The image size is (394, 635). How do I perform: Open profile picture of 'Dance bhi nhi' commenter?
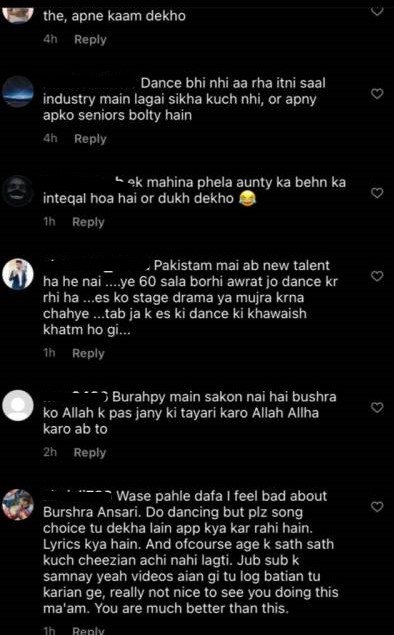coord(18,92)
